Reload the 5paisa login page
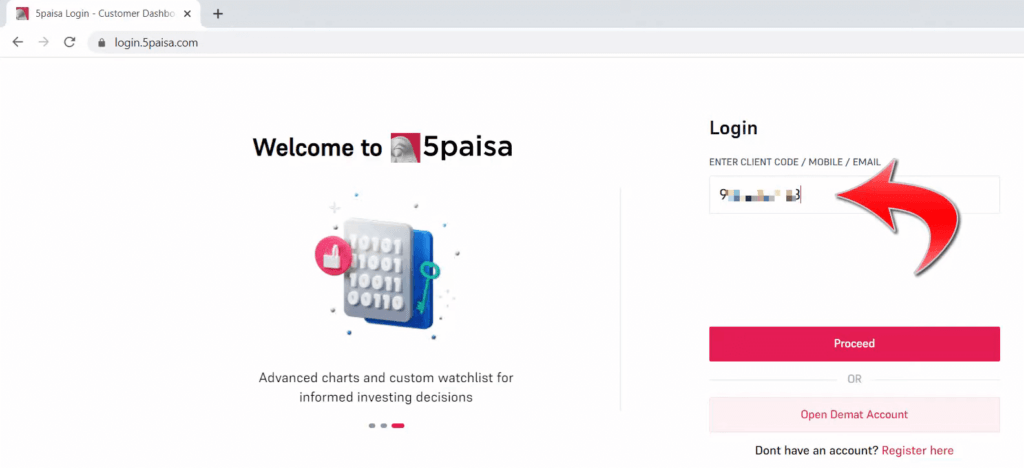The height and width of the screenshot is (468, 1024). click(x=69, y=42)
